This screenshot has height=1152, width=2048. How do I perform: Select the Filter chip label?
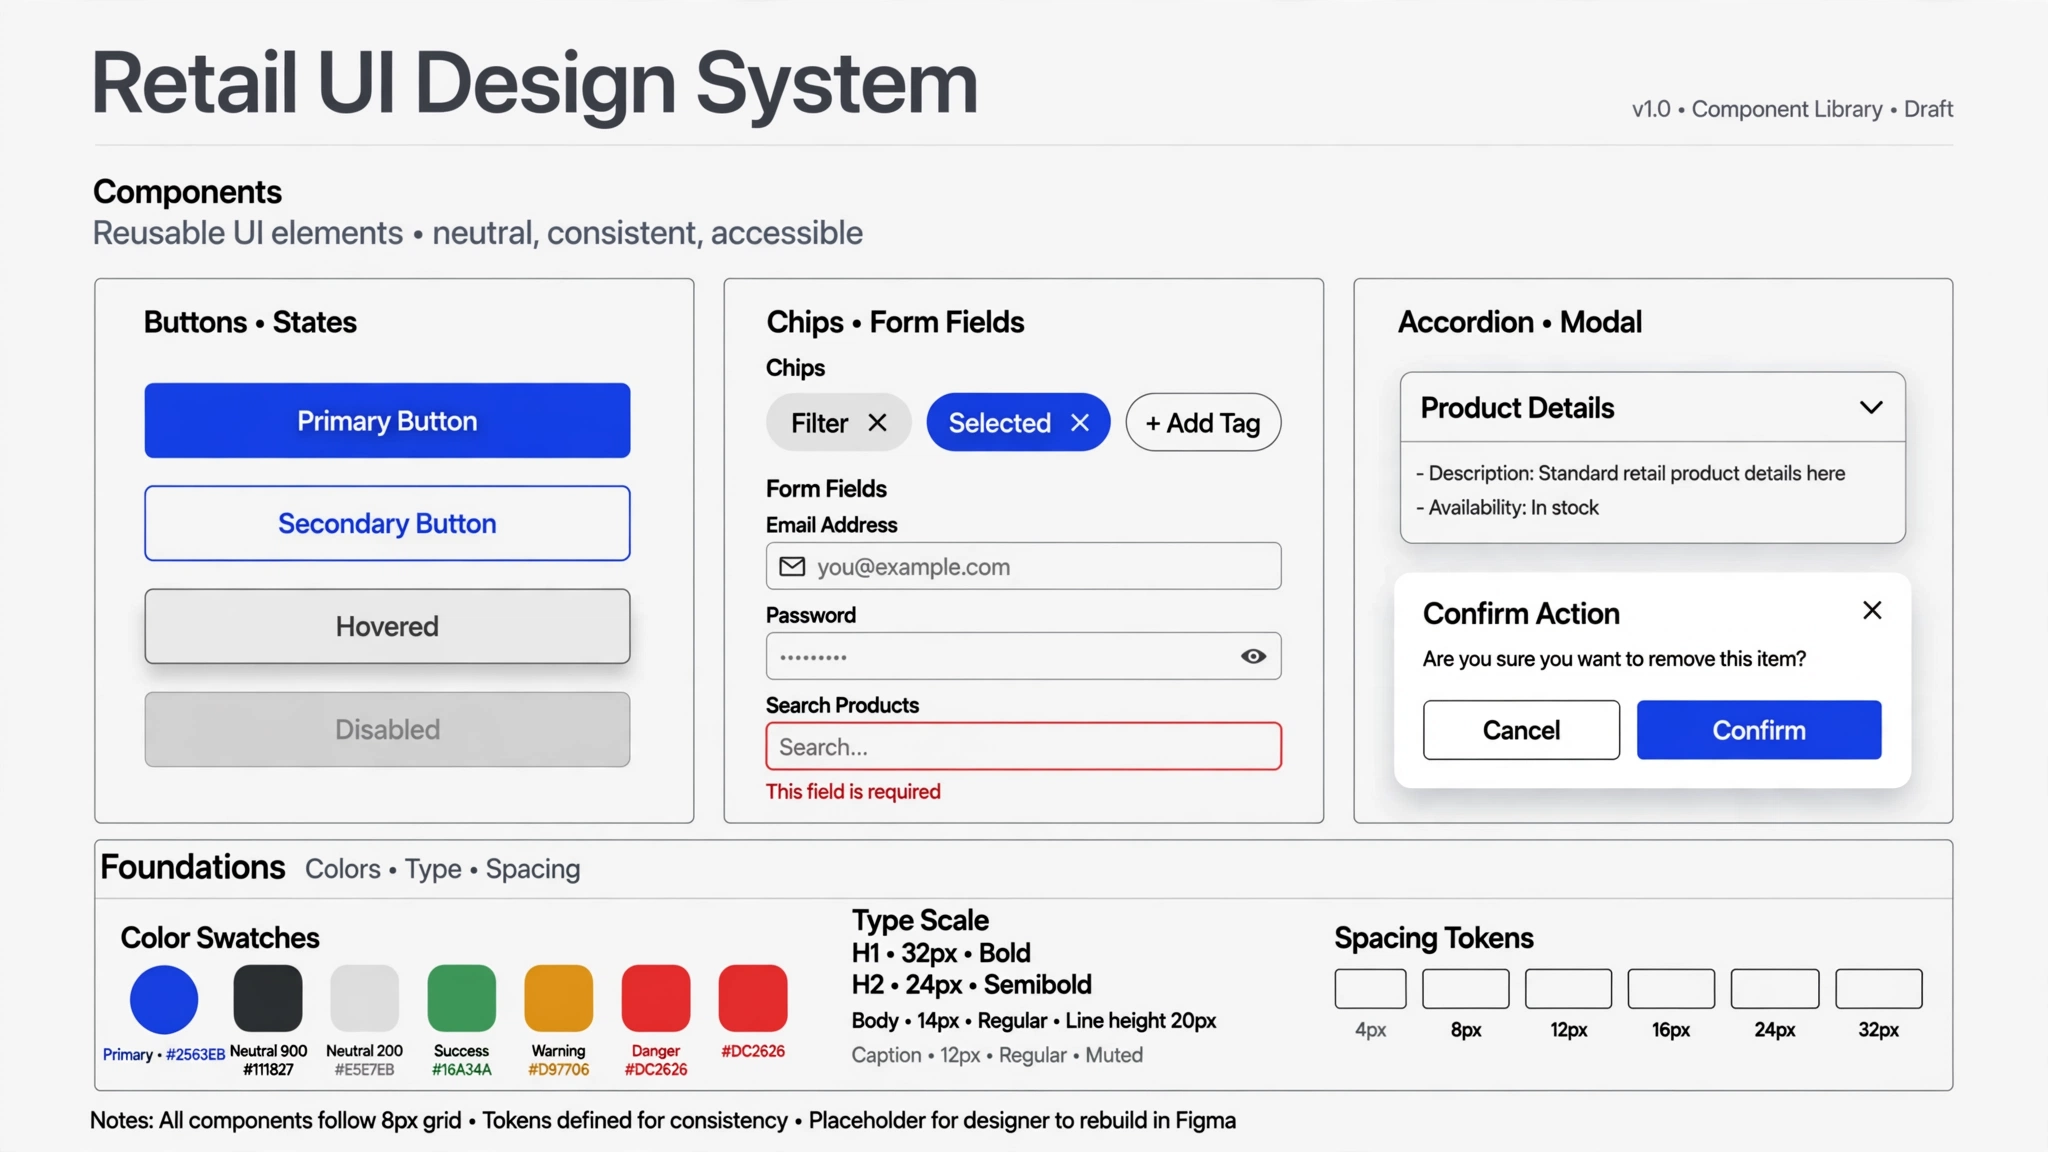tap(819, 423)
